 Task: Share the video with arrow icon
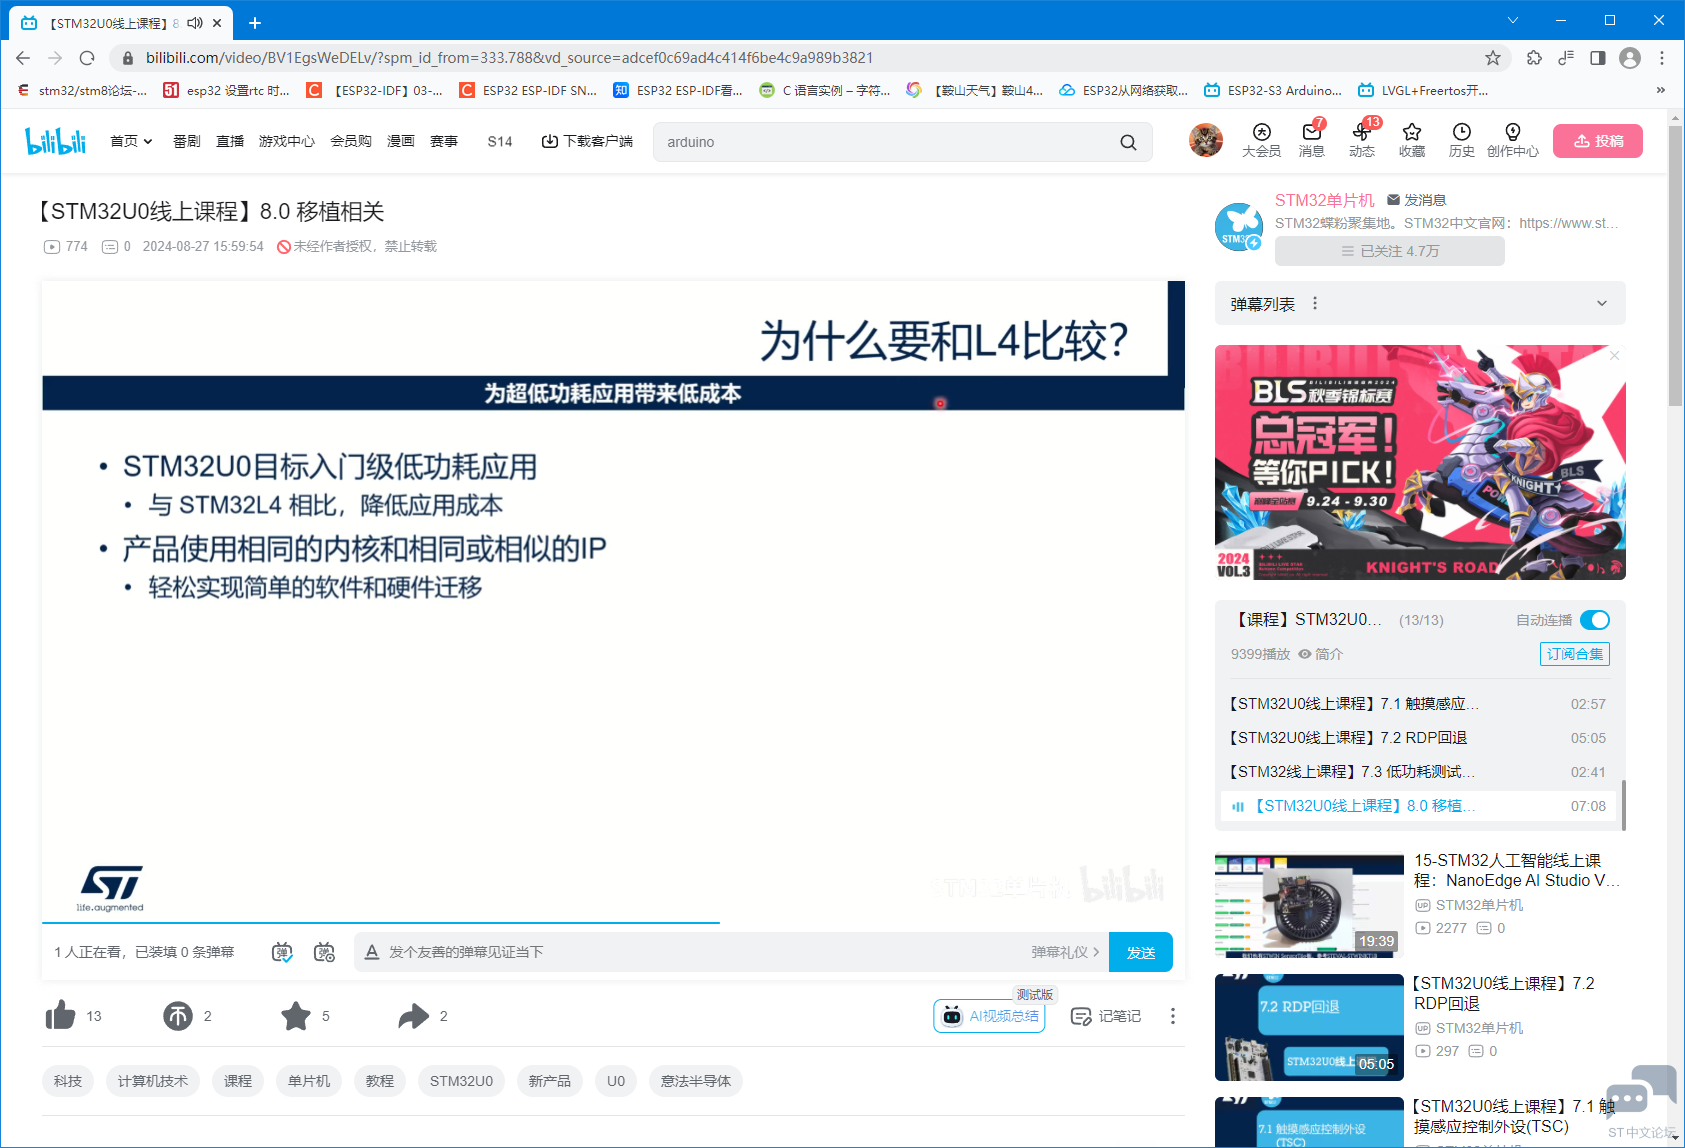click(414, 1016)
